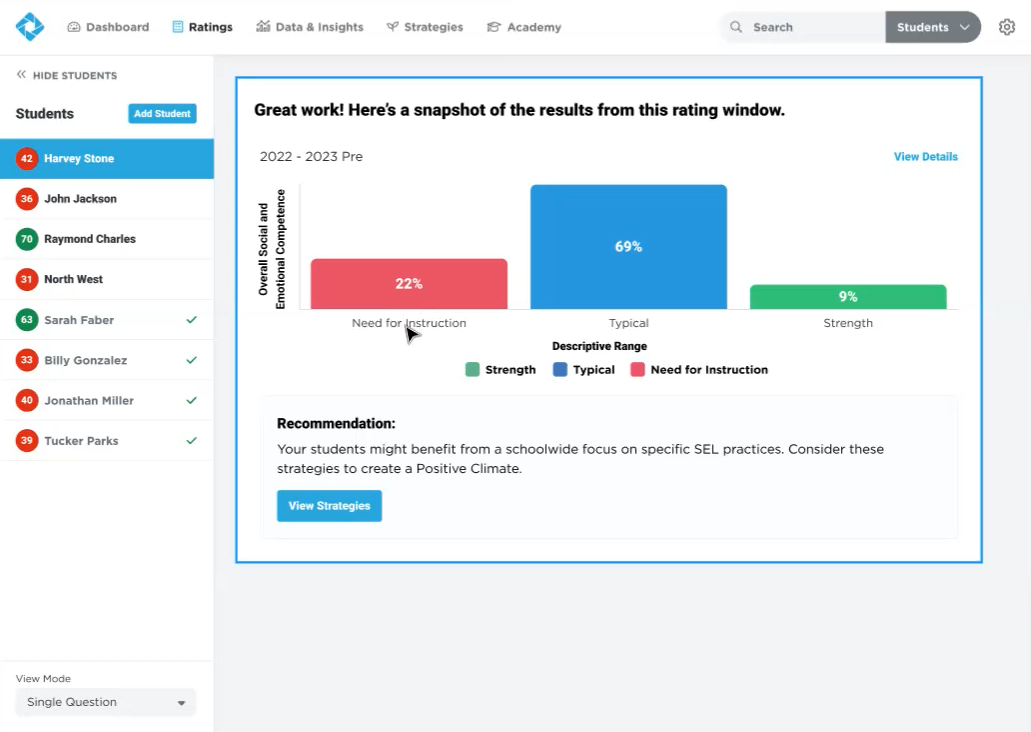Click the search magnifier icon

click(x=736, y=27)
